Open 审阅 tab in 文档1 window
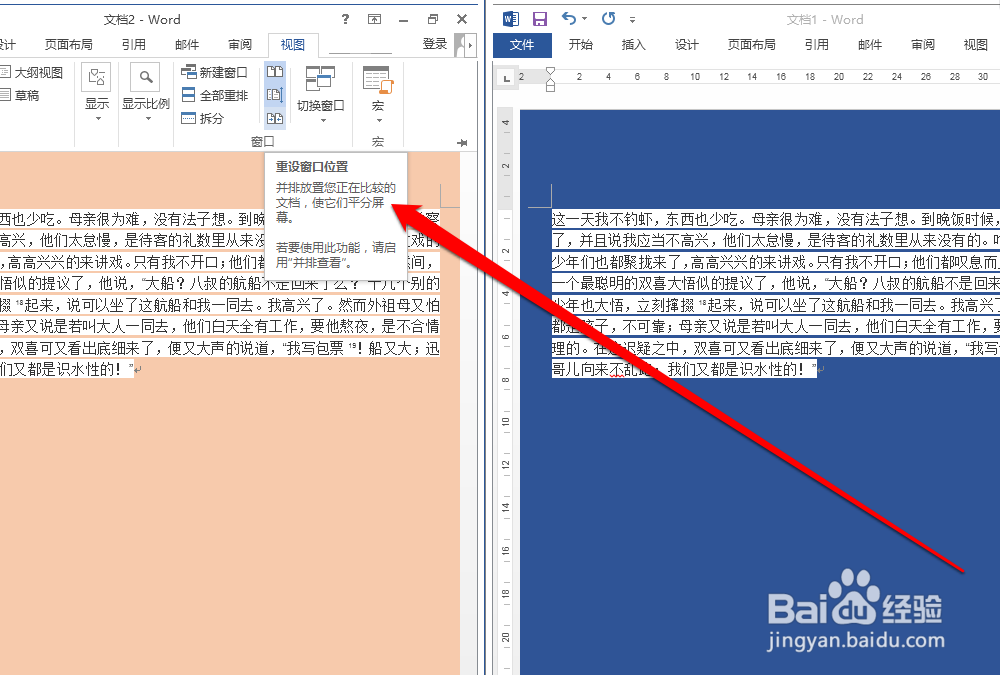Image resolution: width=1000 pixels, height=675 pixels. [923, 45]
